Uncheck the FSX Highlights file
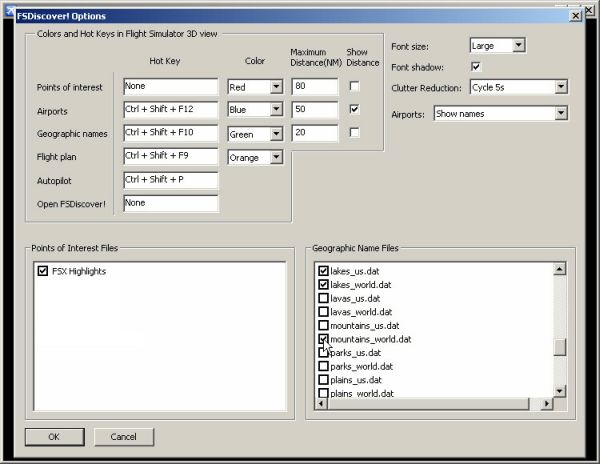 click(x=42, y=271)
